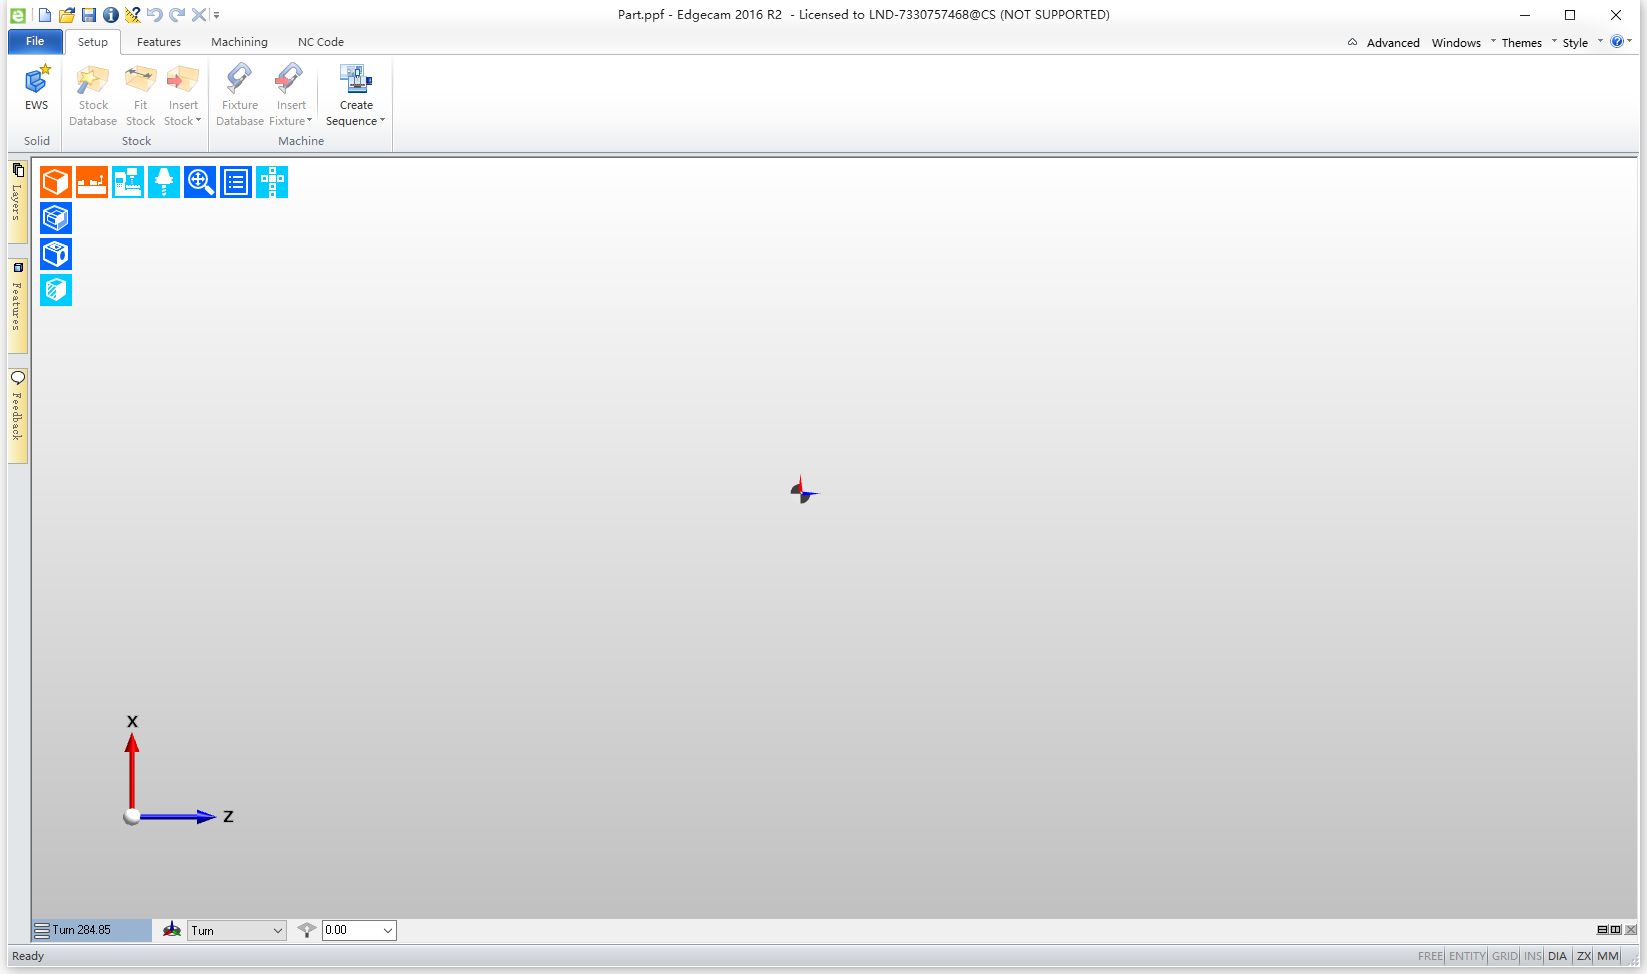Viewport: 1647px width, 974px height.
Task: Switch to the Features ribbon tab
Action: pyautogui.click(x=159, y=42)
